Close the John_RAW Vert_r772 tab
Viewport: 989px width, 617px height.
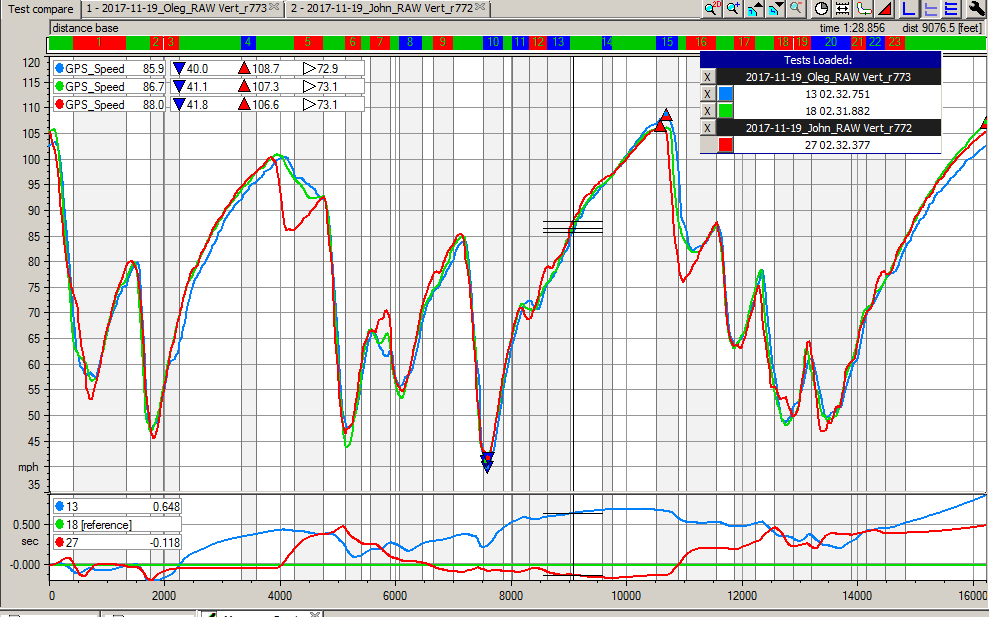click(480, 7)
